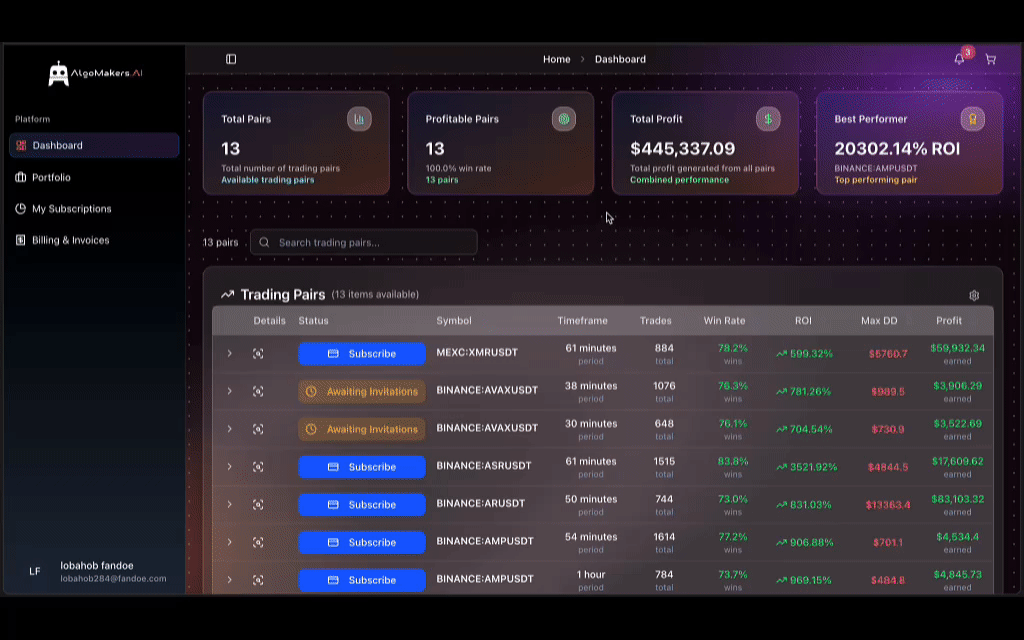Open the Total Pairs bar chart icon
This screenshot has width=1024, height=640.
pyautogui.click(x=359, y=118)
